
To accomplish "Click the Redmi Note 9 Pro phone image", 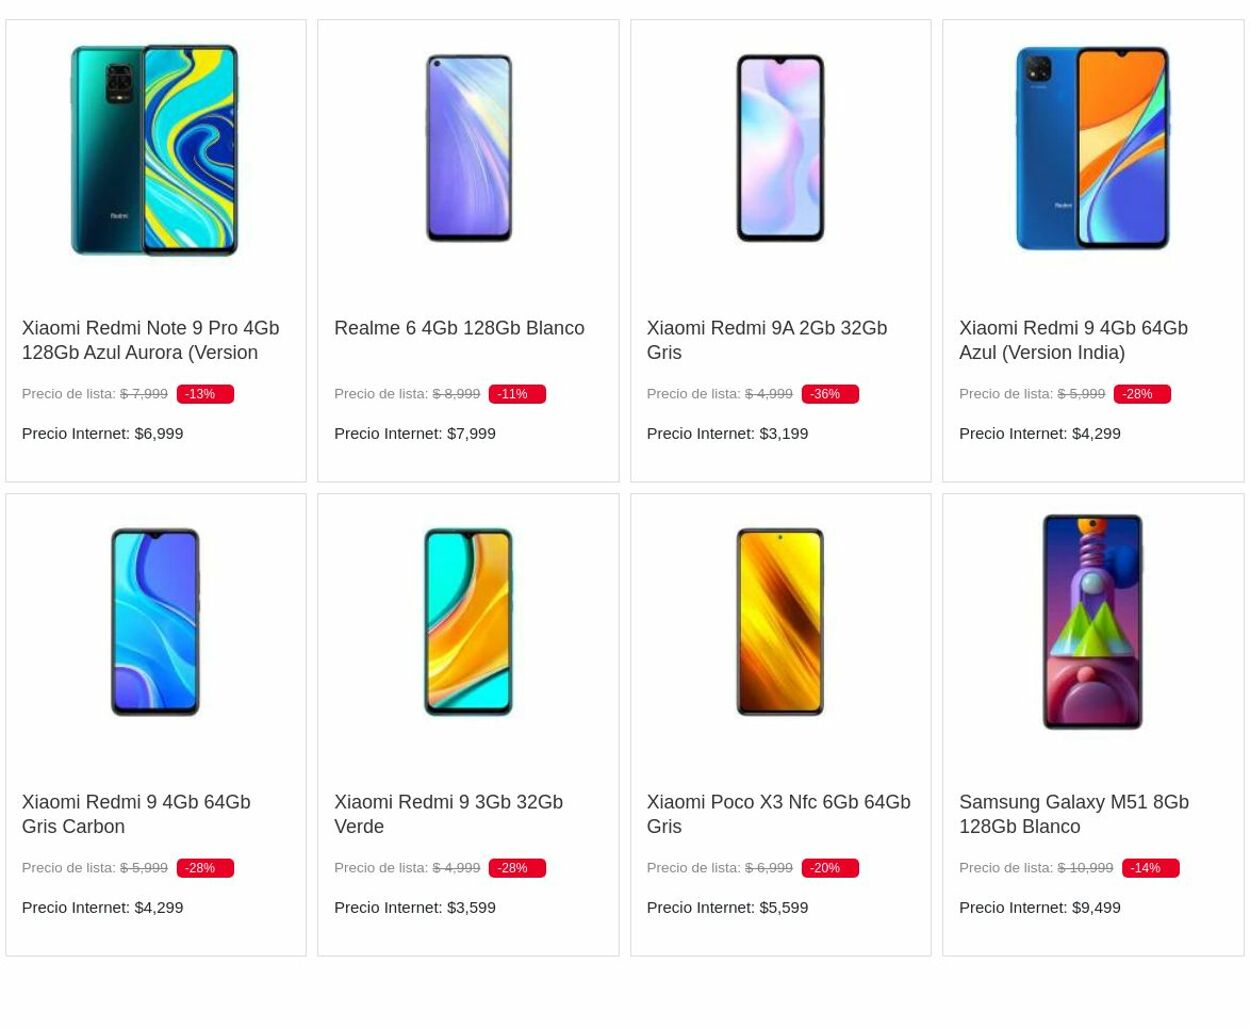I will tap(155, 148).
